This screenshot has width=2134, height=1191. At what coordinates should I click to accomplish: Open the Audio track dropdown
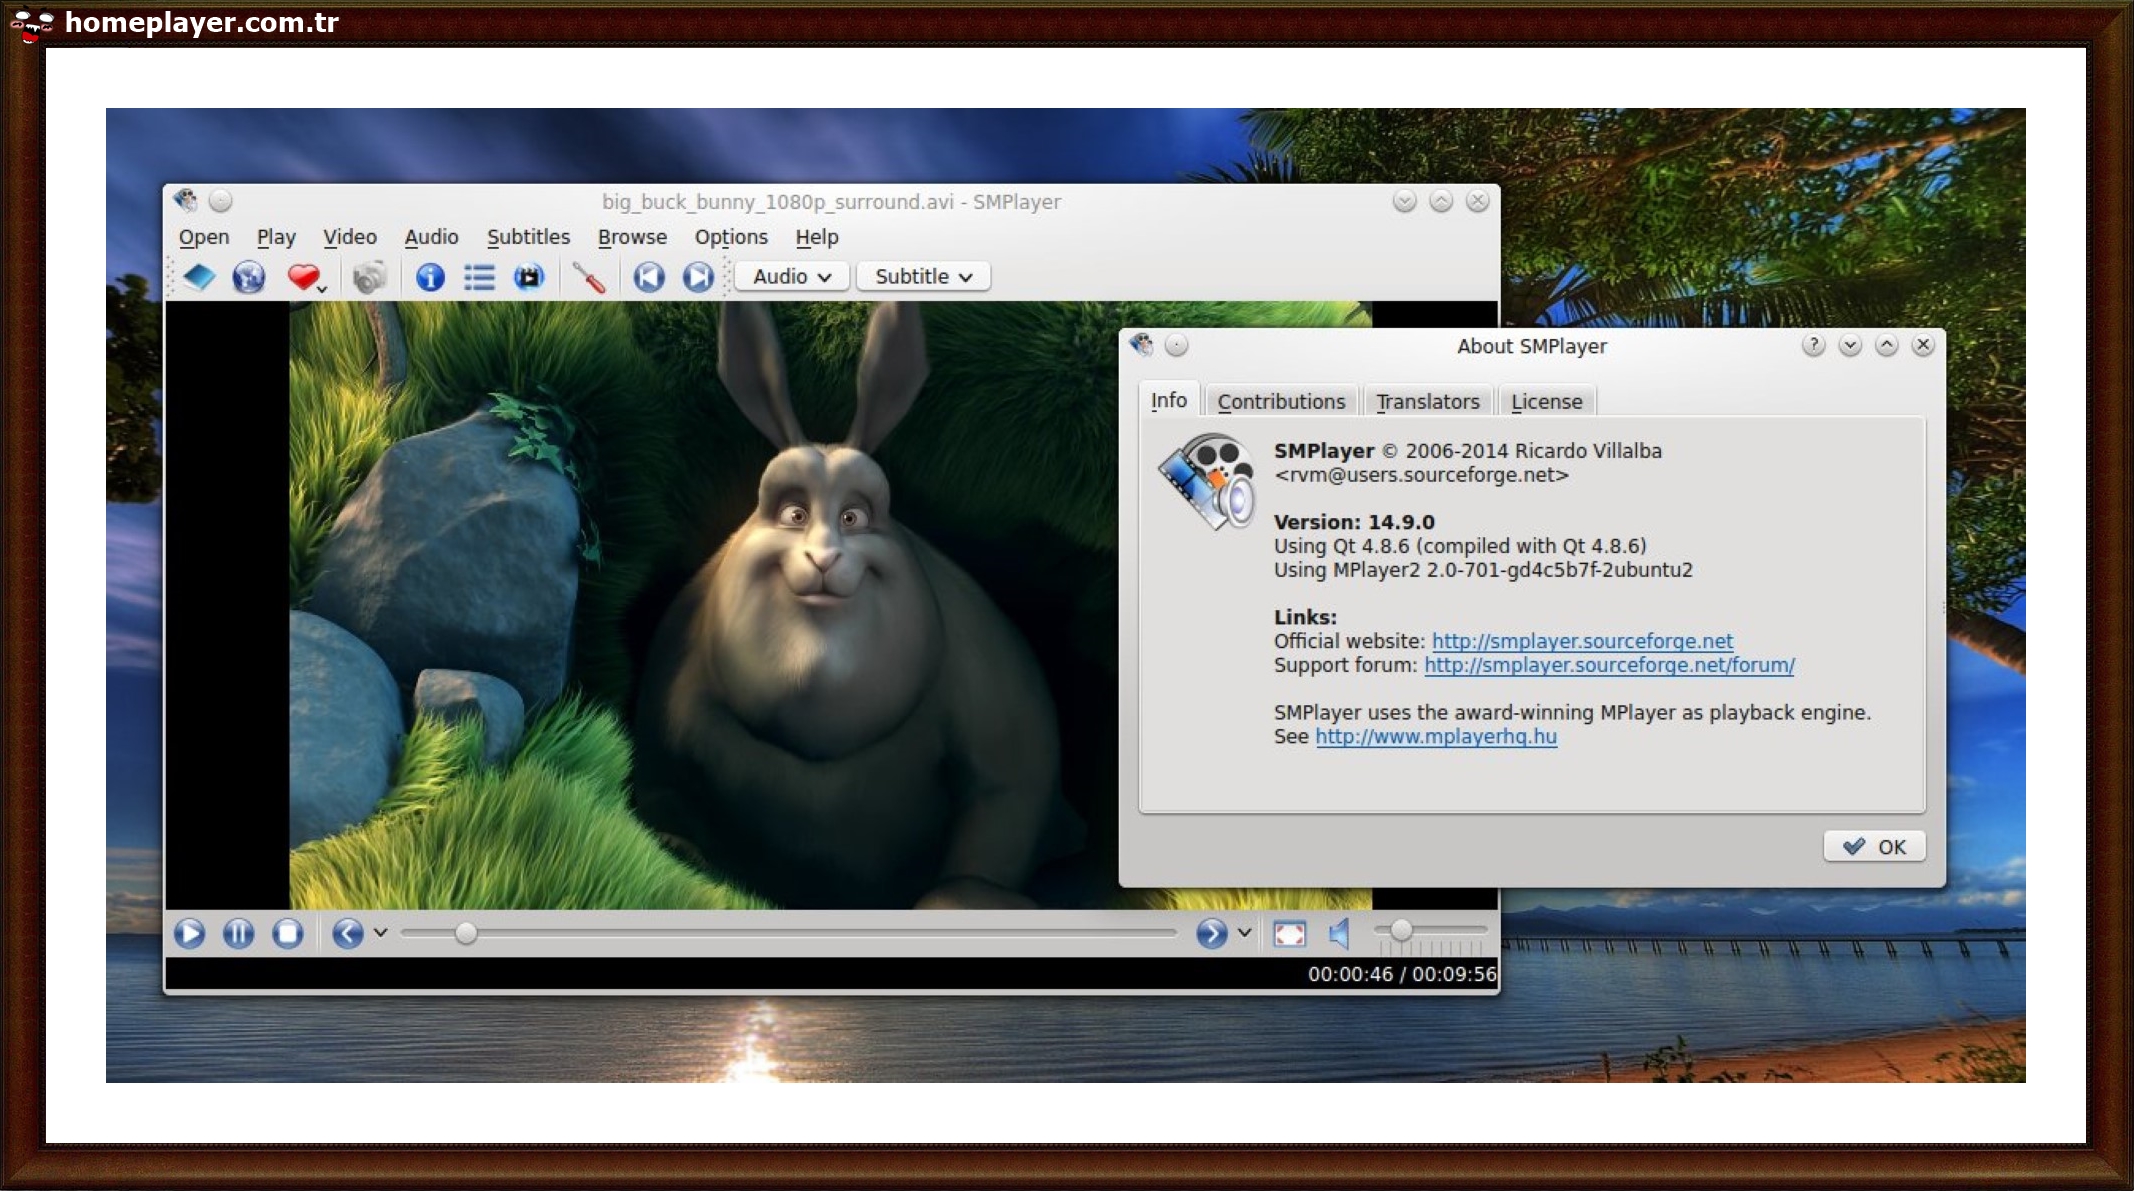(791, 276)
